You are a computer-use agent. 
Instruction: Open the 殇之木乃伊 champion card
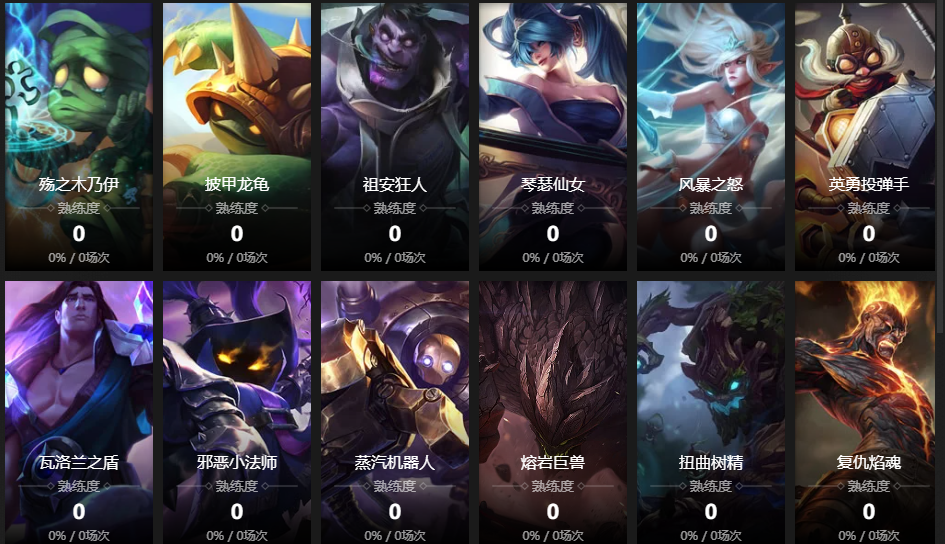click(79, 137)
